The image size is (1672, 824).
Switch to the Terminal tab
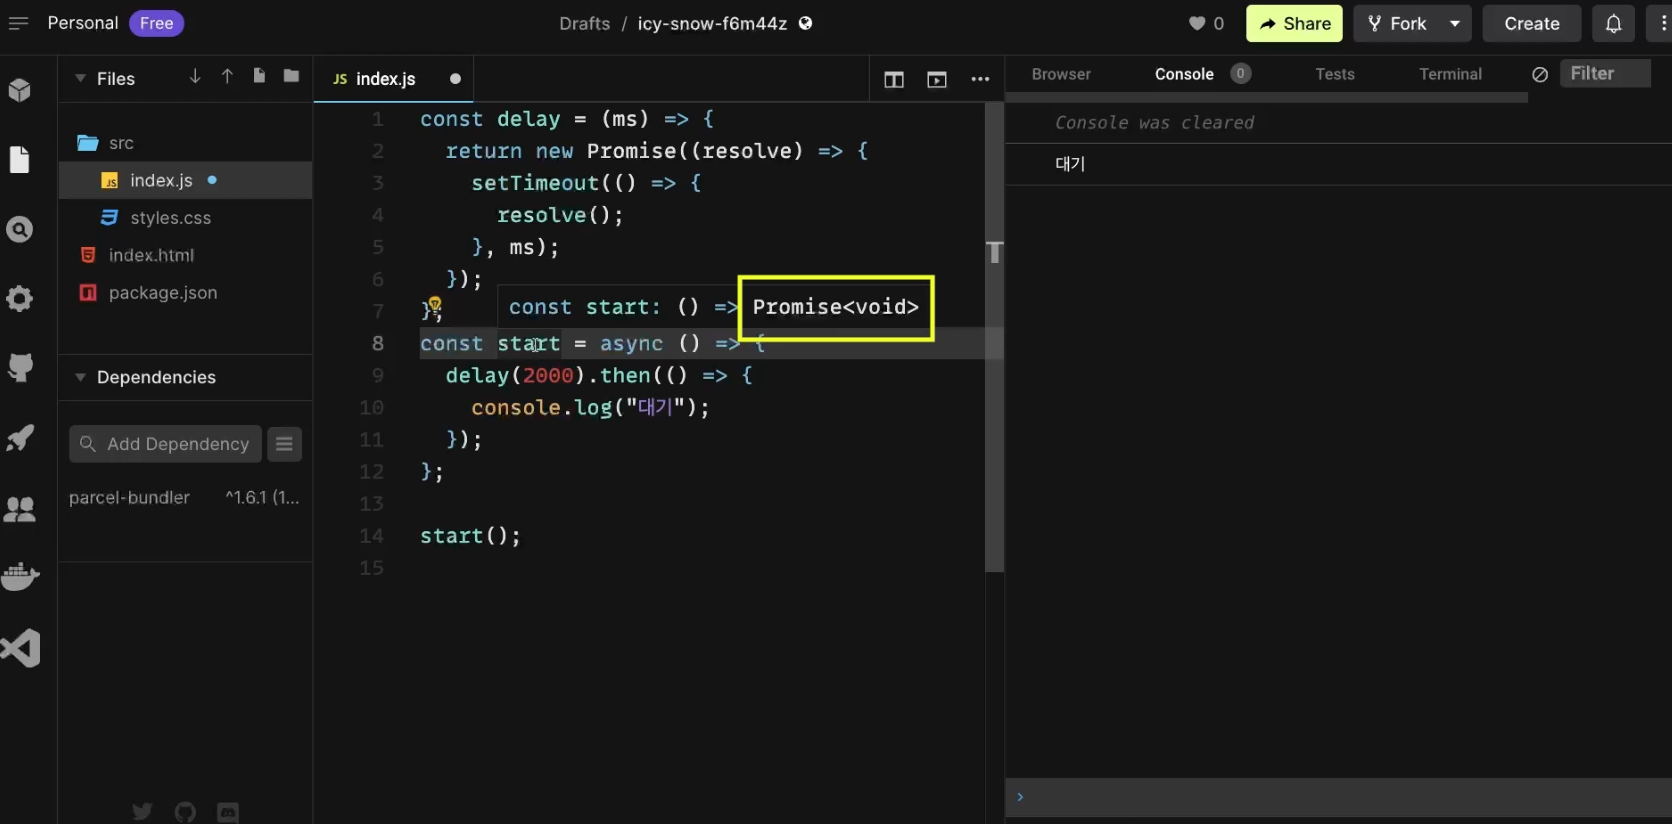[x=1450, y=74]
